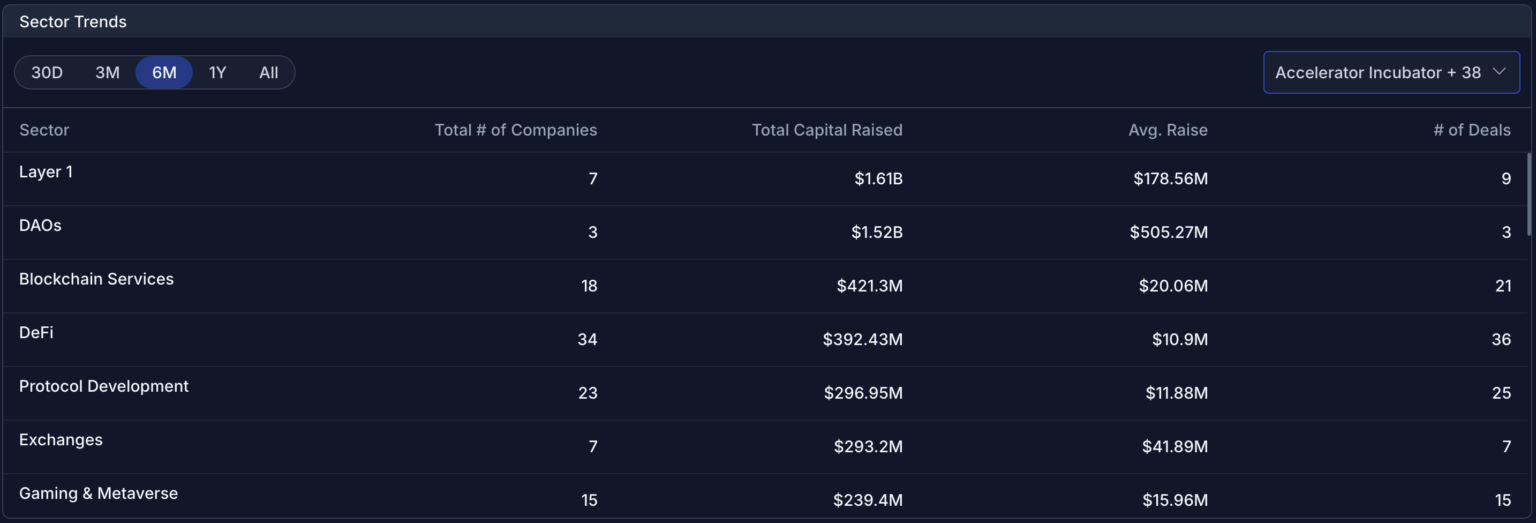Select the Blockchain Services sector

(96, 279)
